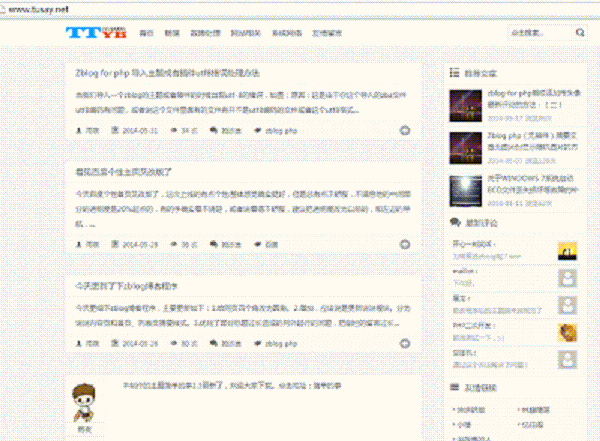Open first sidebar night-scene thumbnail
Screen dimensions: 600x441
point(466,106)
